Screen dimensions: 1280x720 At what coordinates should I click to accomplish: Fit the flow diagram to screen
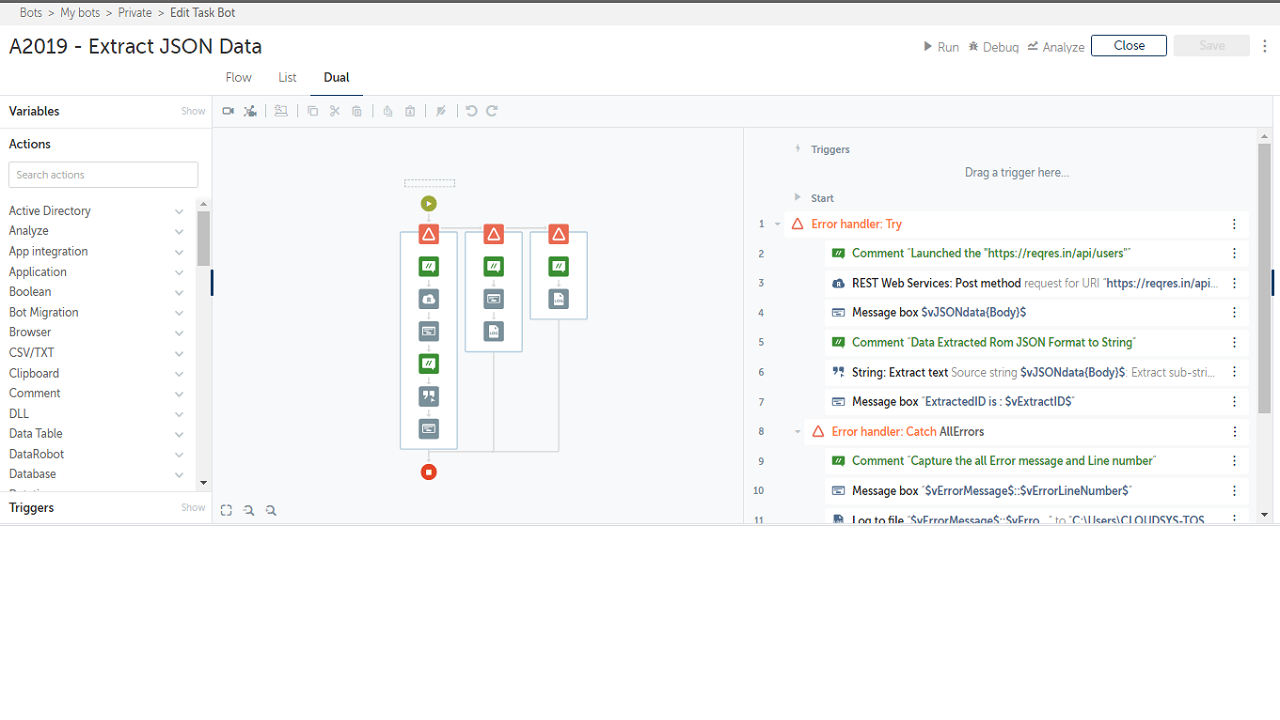point(226,510)
